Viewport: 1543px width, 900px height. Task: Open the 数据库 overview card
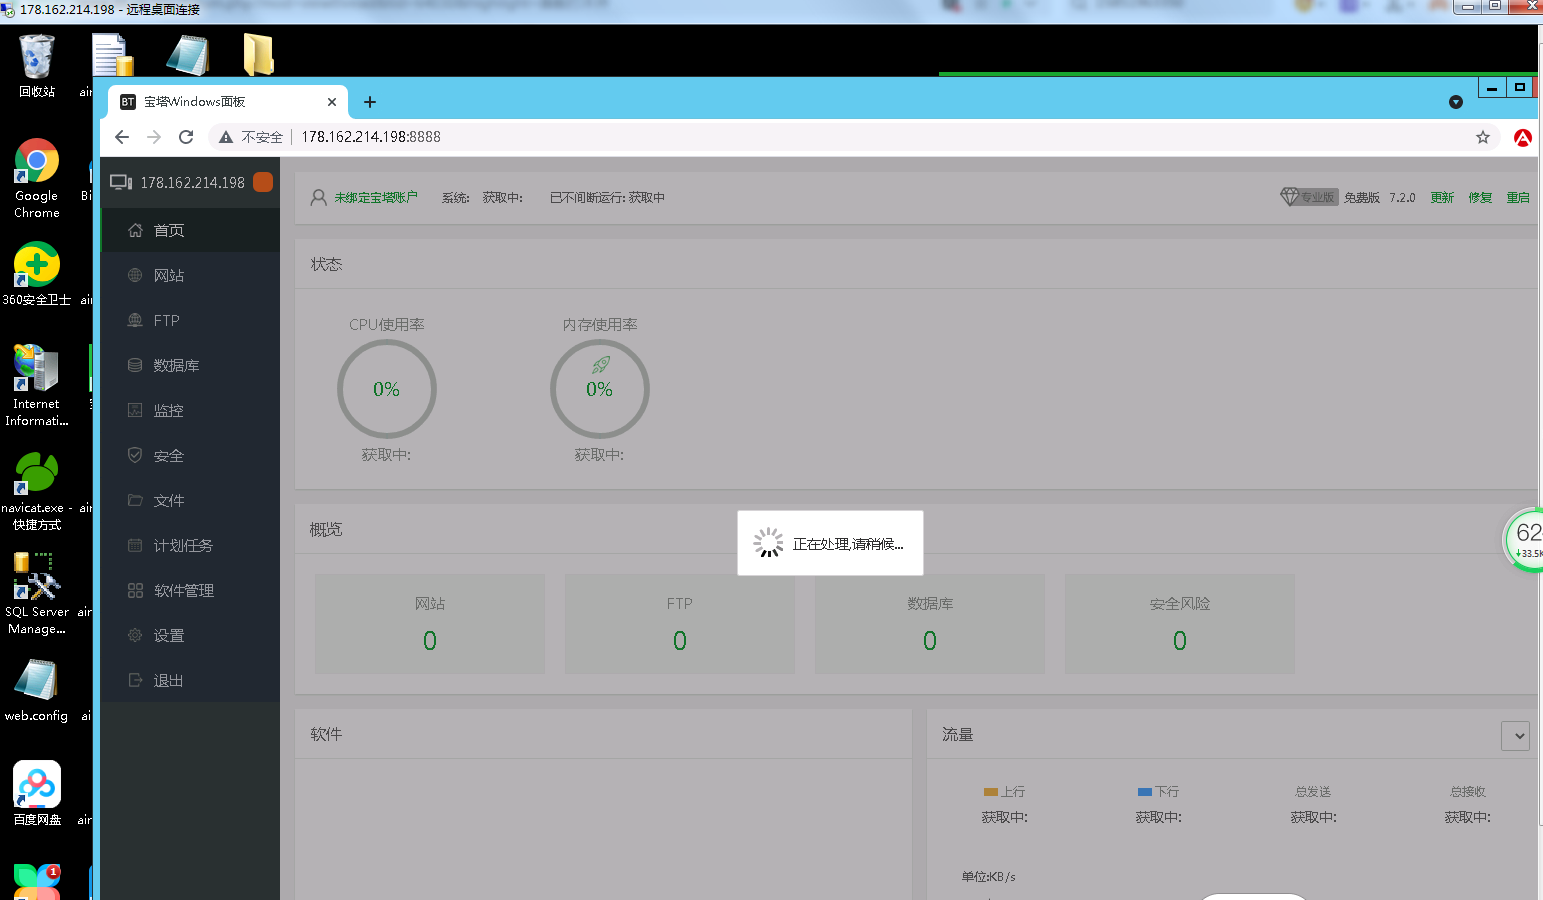click(930, 623)
